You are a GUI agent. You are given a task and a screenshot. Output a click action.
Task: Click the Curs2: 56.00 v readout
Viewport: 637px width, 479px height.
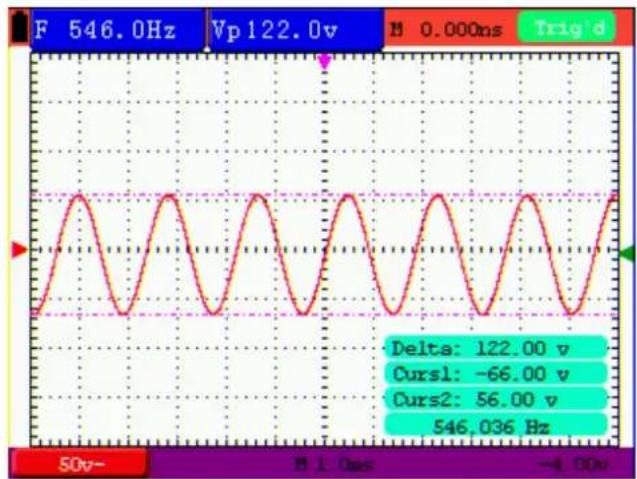coord(495,400)
